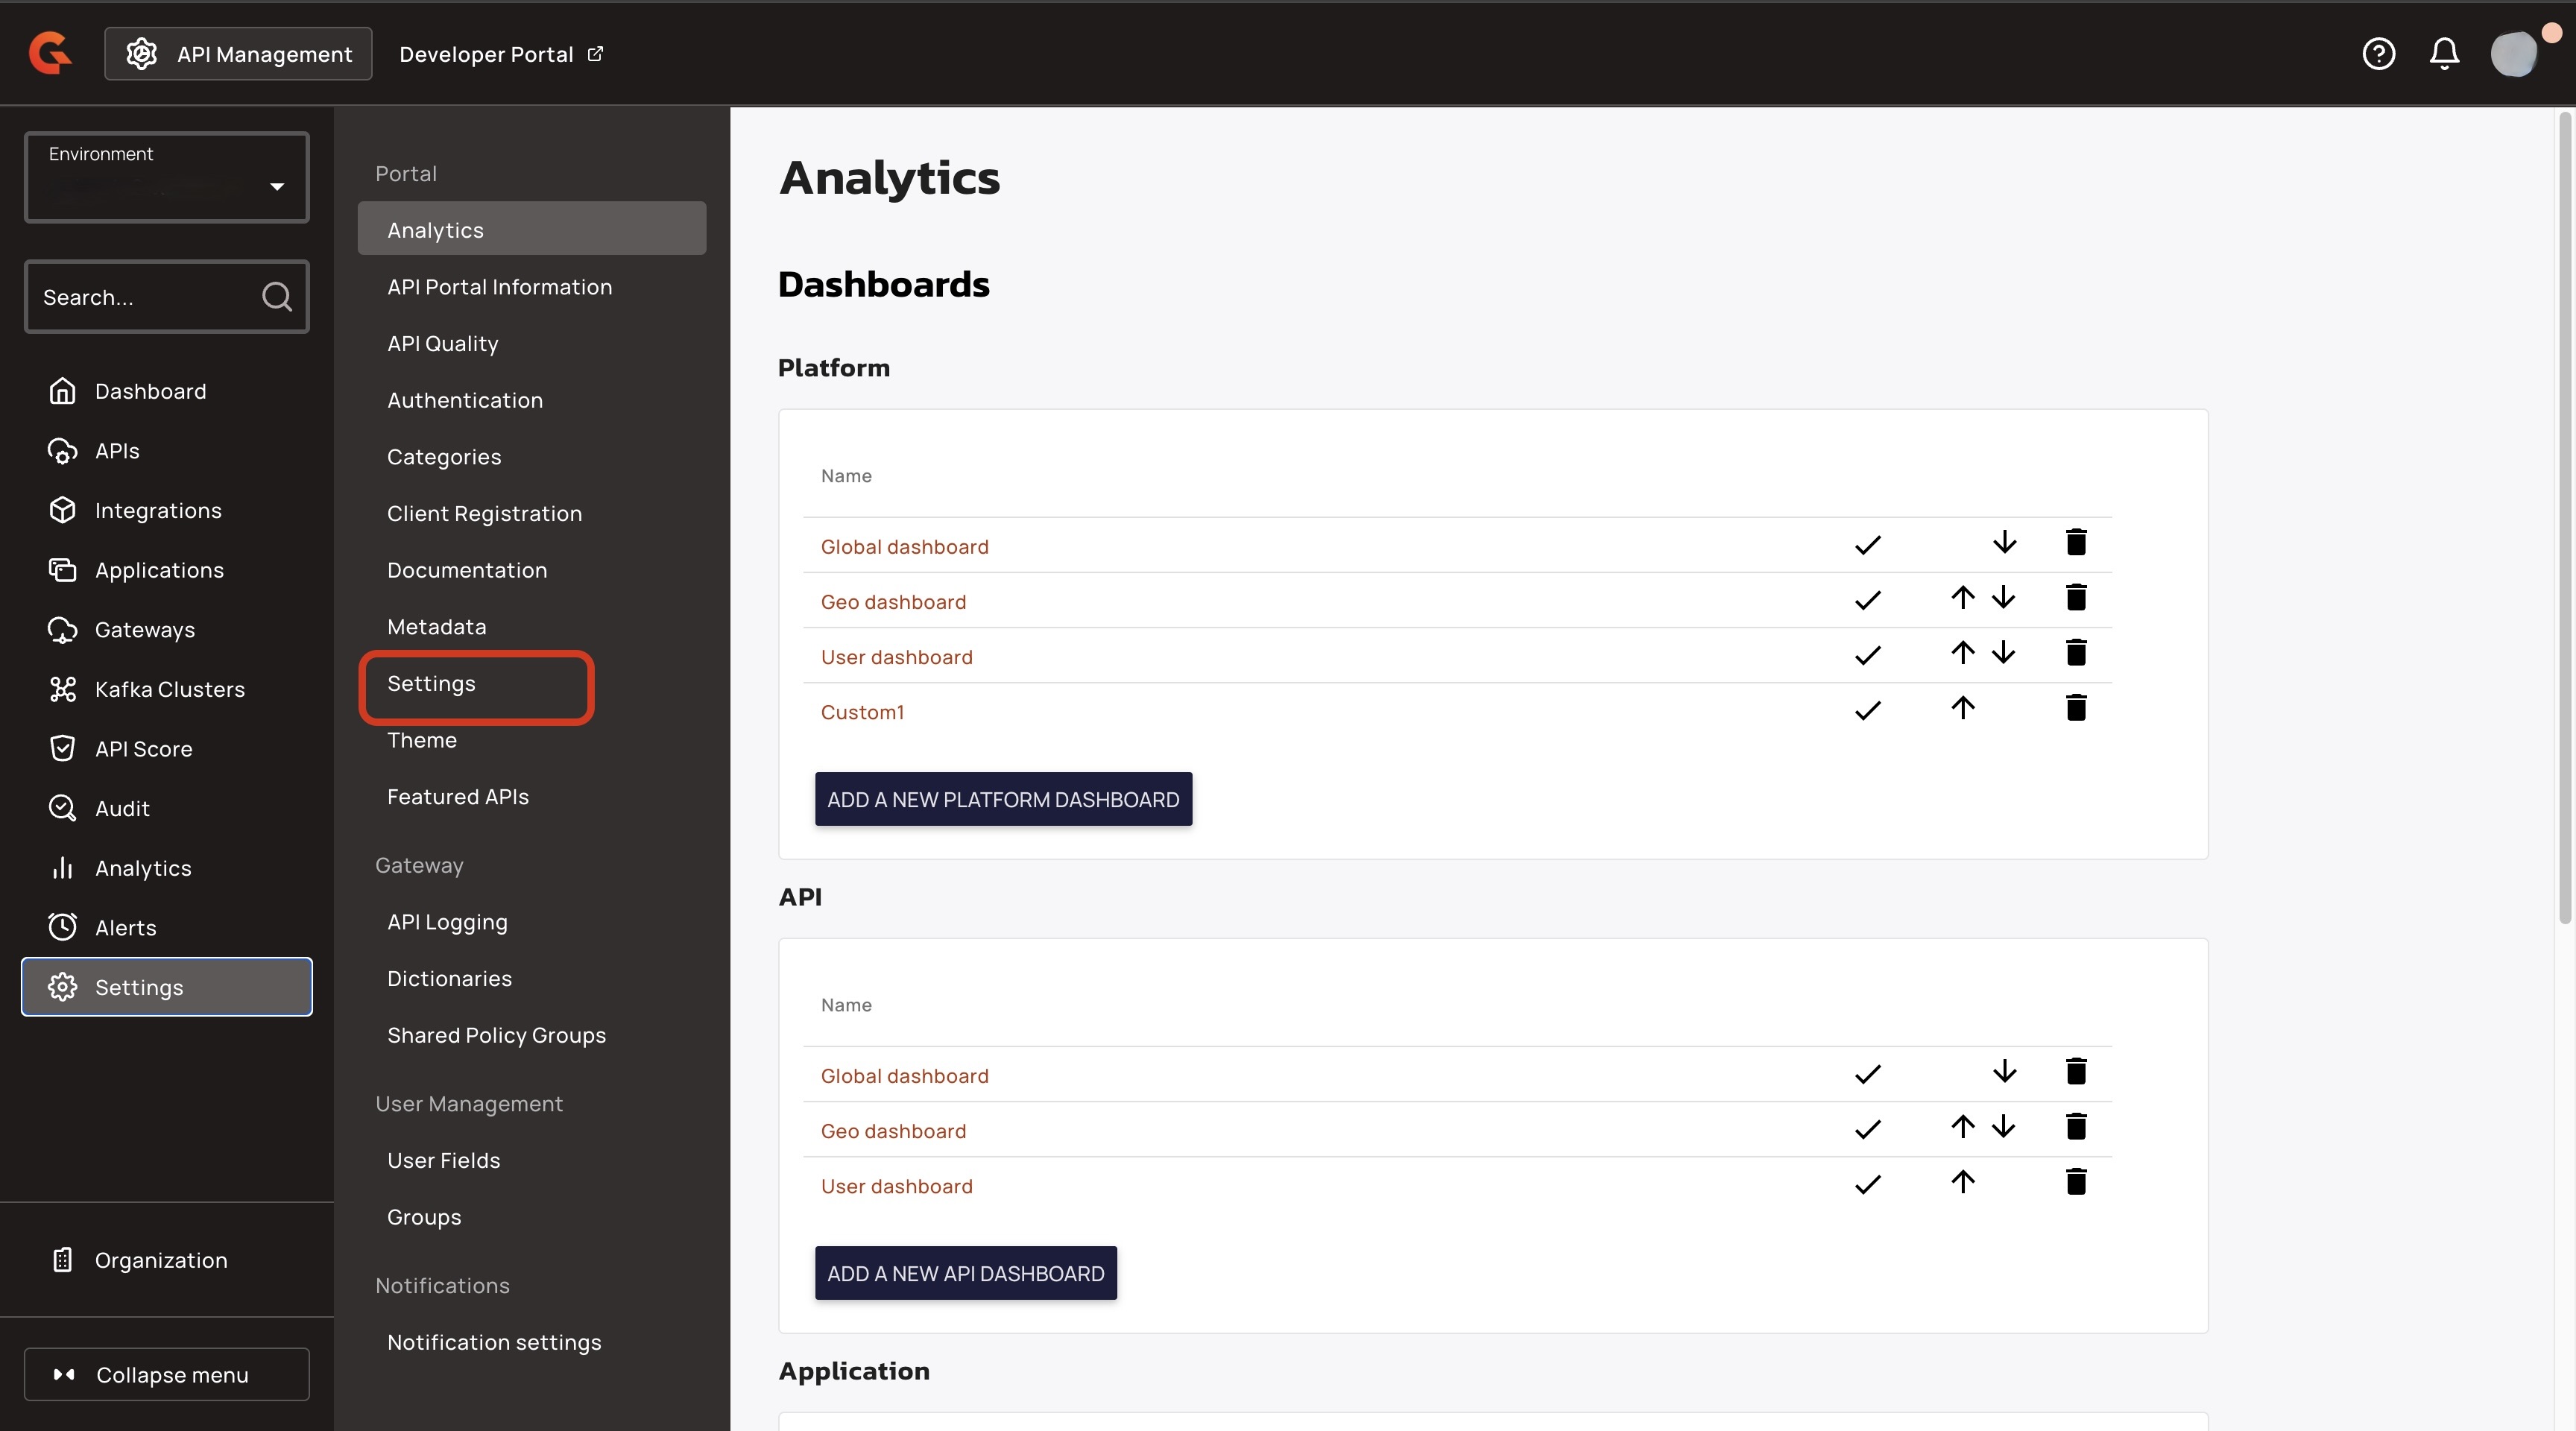Click the Gravitee logo icon

[50, 53]
